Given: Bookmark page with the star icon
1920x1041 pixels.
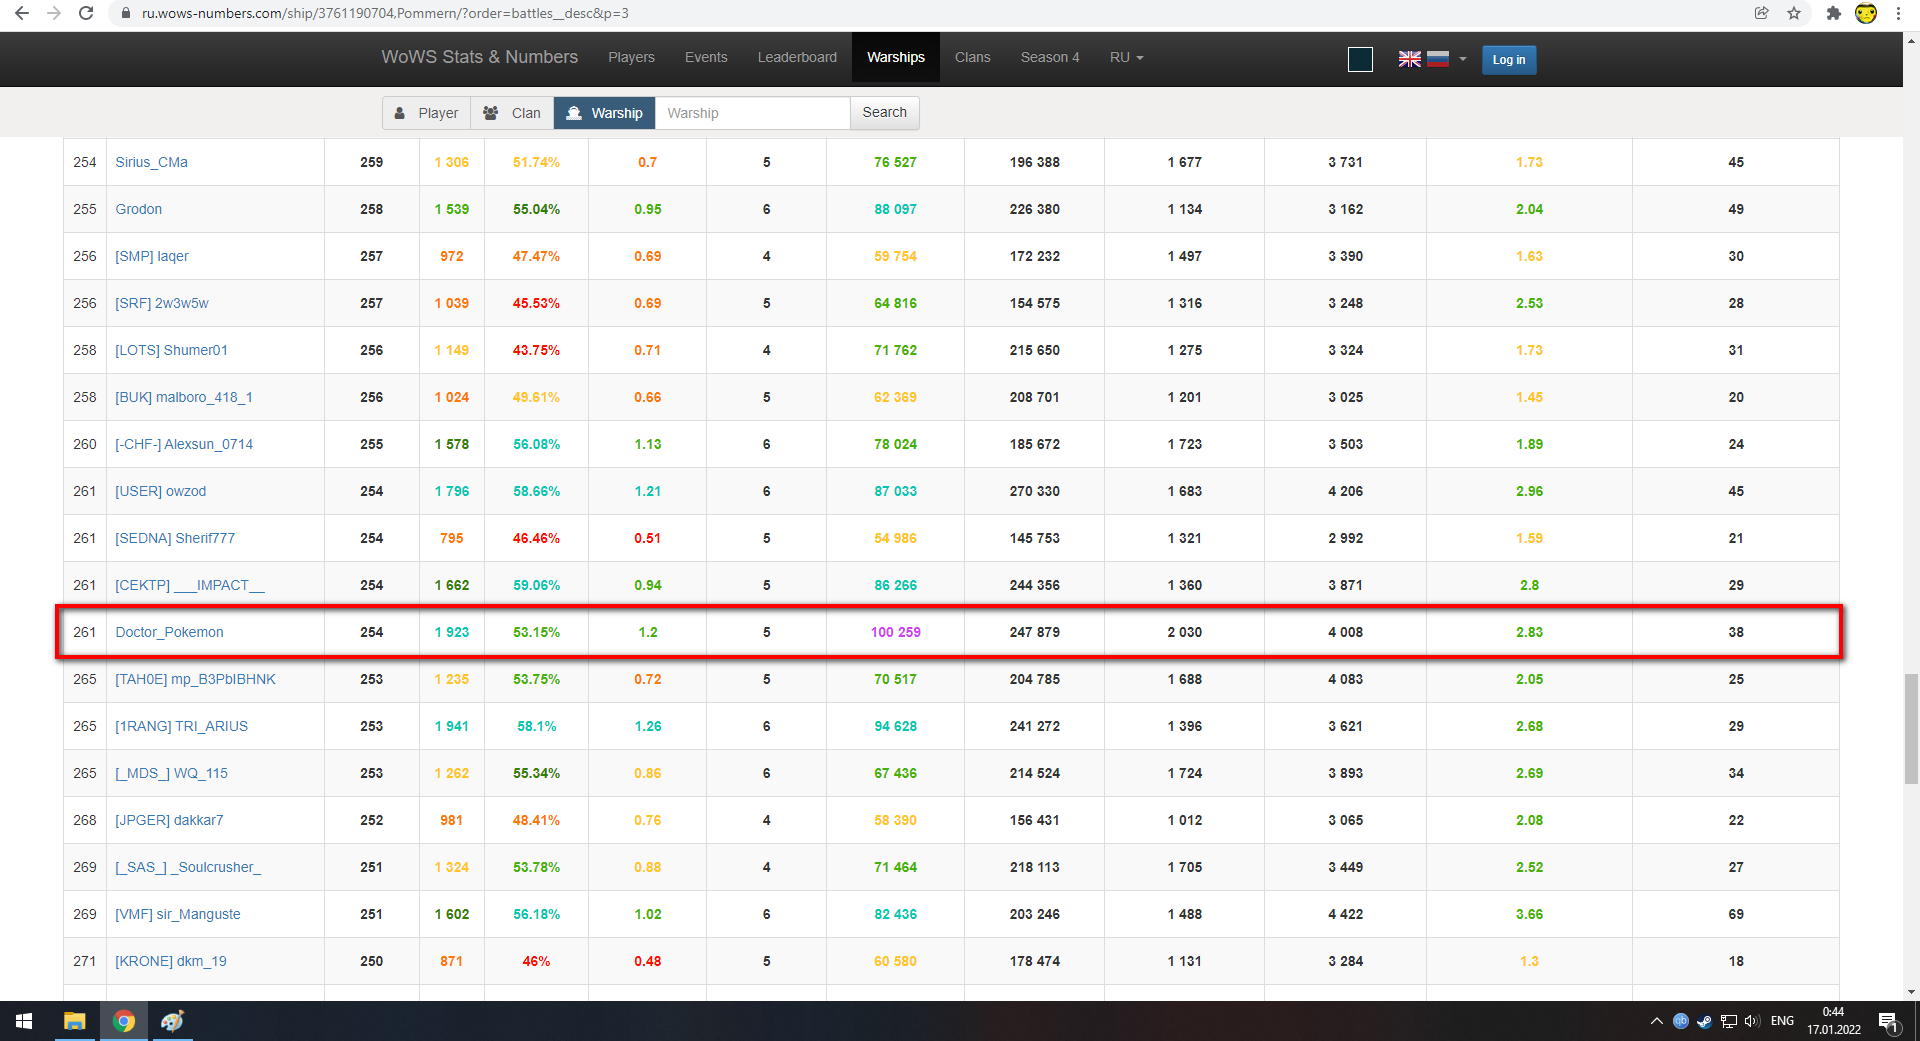Looking at the screenshot, I should pos(1794,13).
